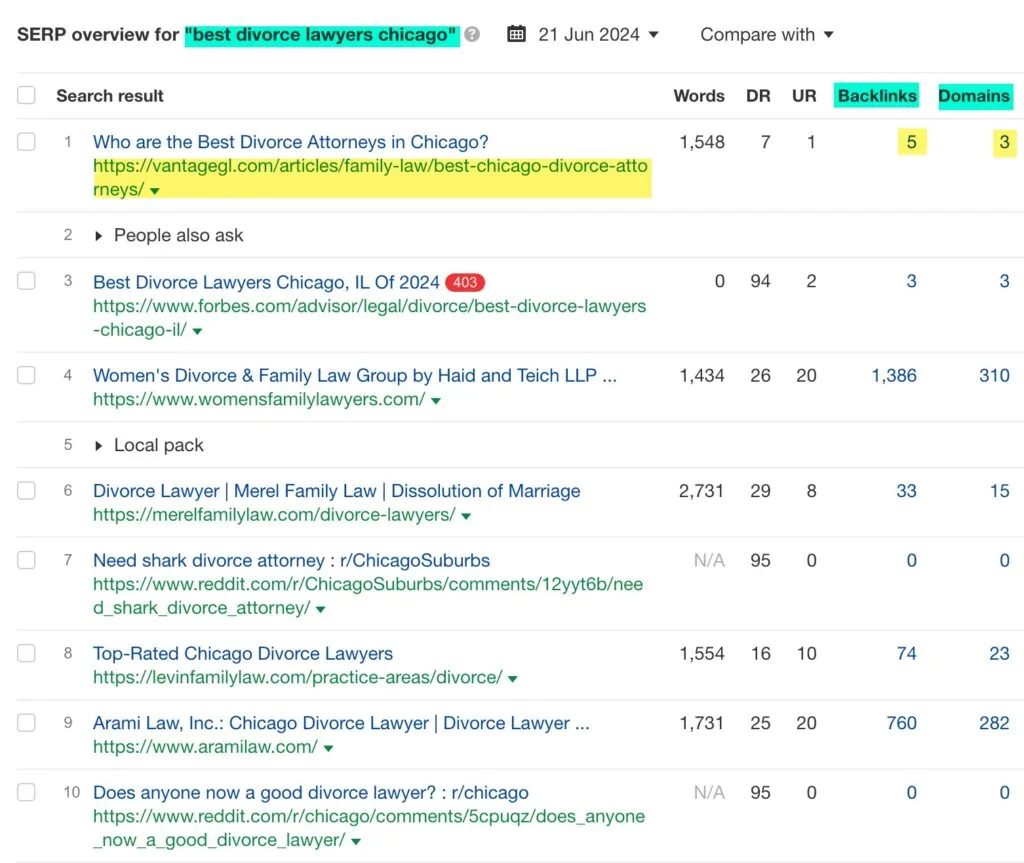Sort by the Backlinks column header
The image size is (1024, 863).
click(x=877, y=96)
